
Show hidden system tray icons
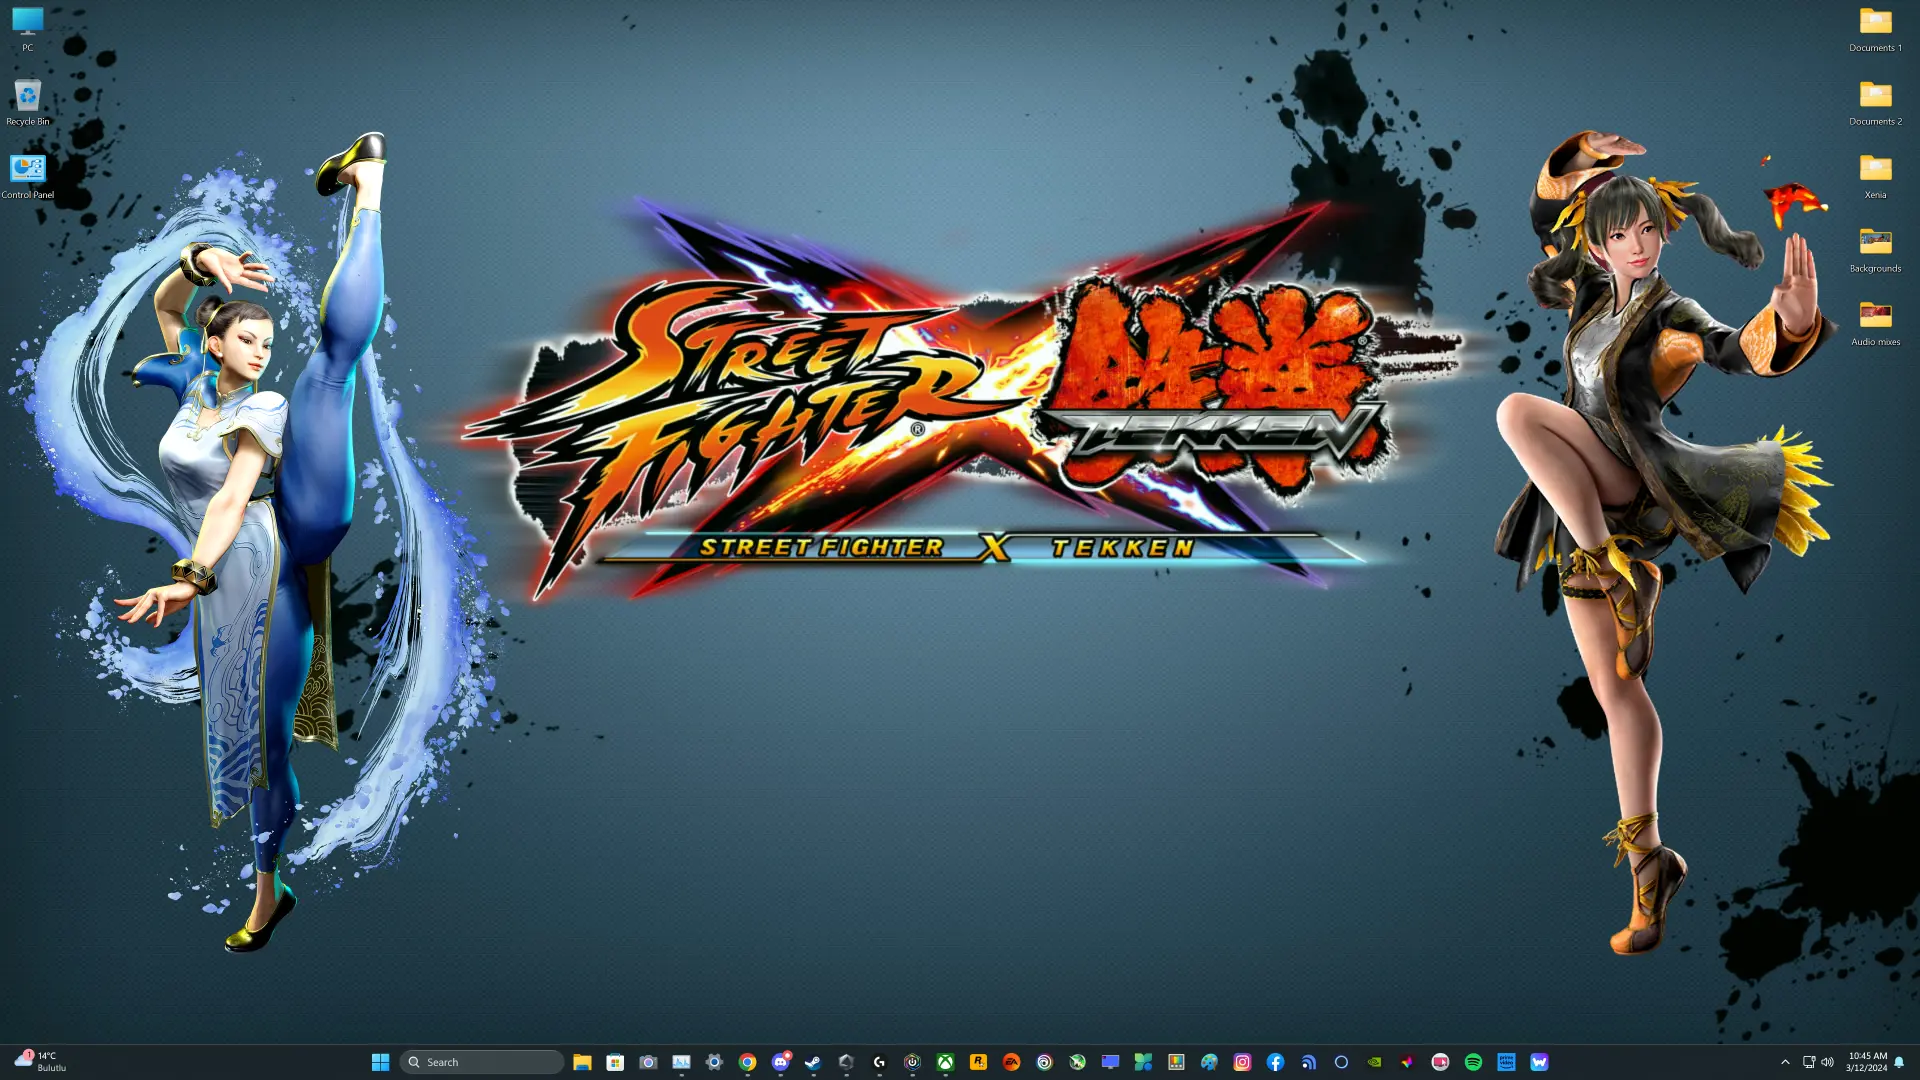click(1785, 1062)
